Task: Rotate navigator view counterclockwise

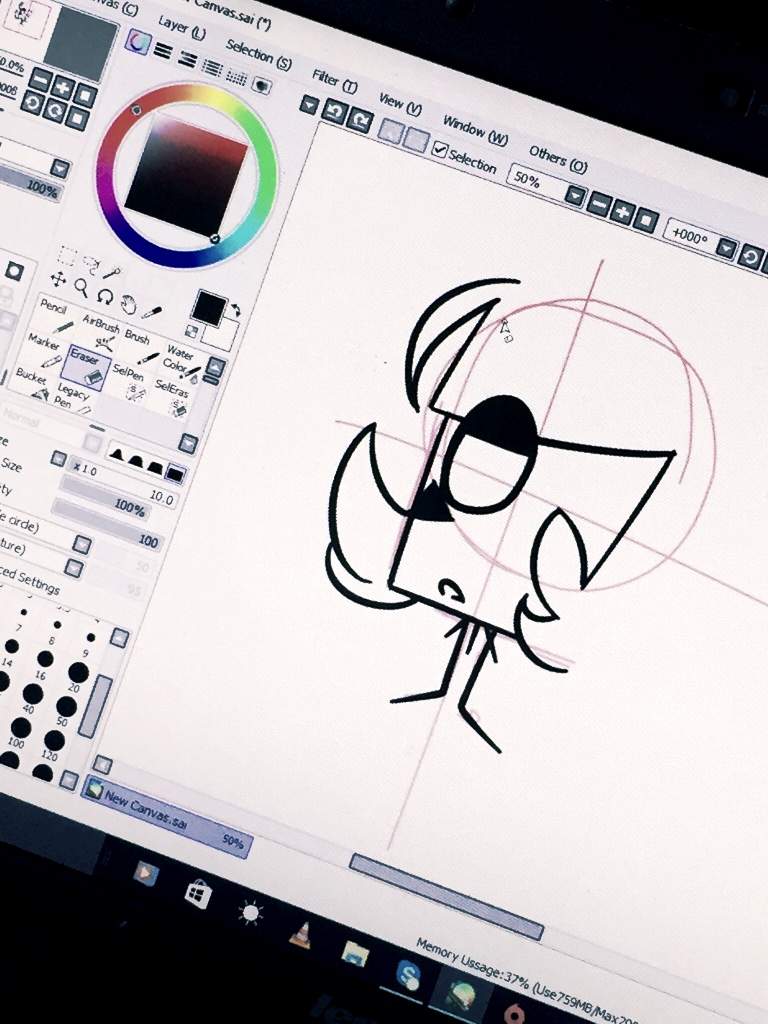Action: pyautogui.click(x=32, y=103)
